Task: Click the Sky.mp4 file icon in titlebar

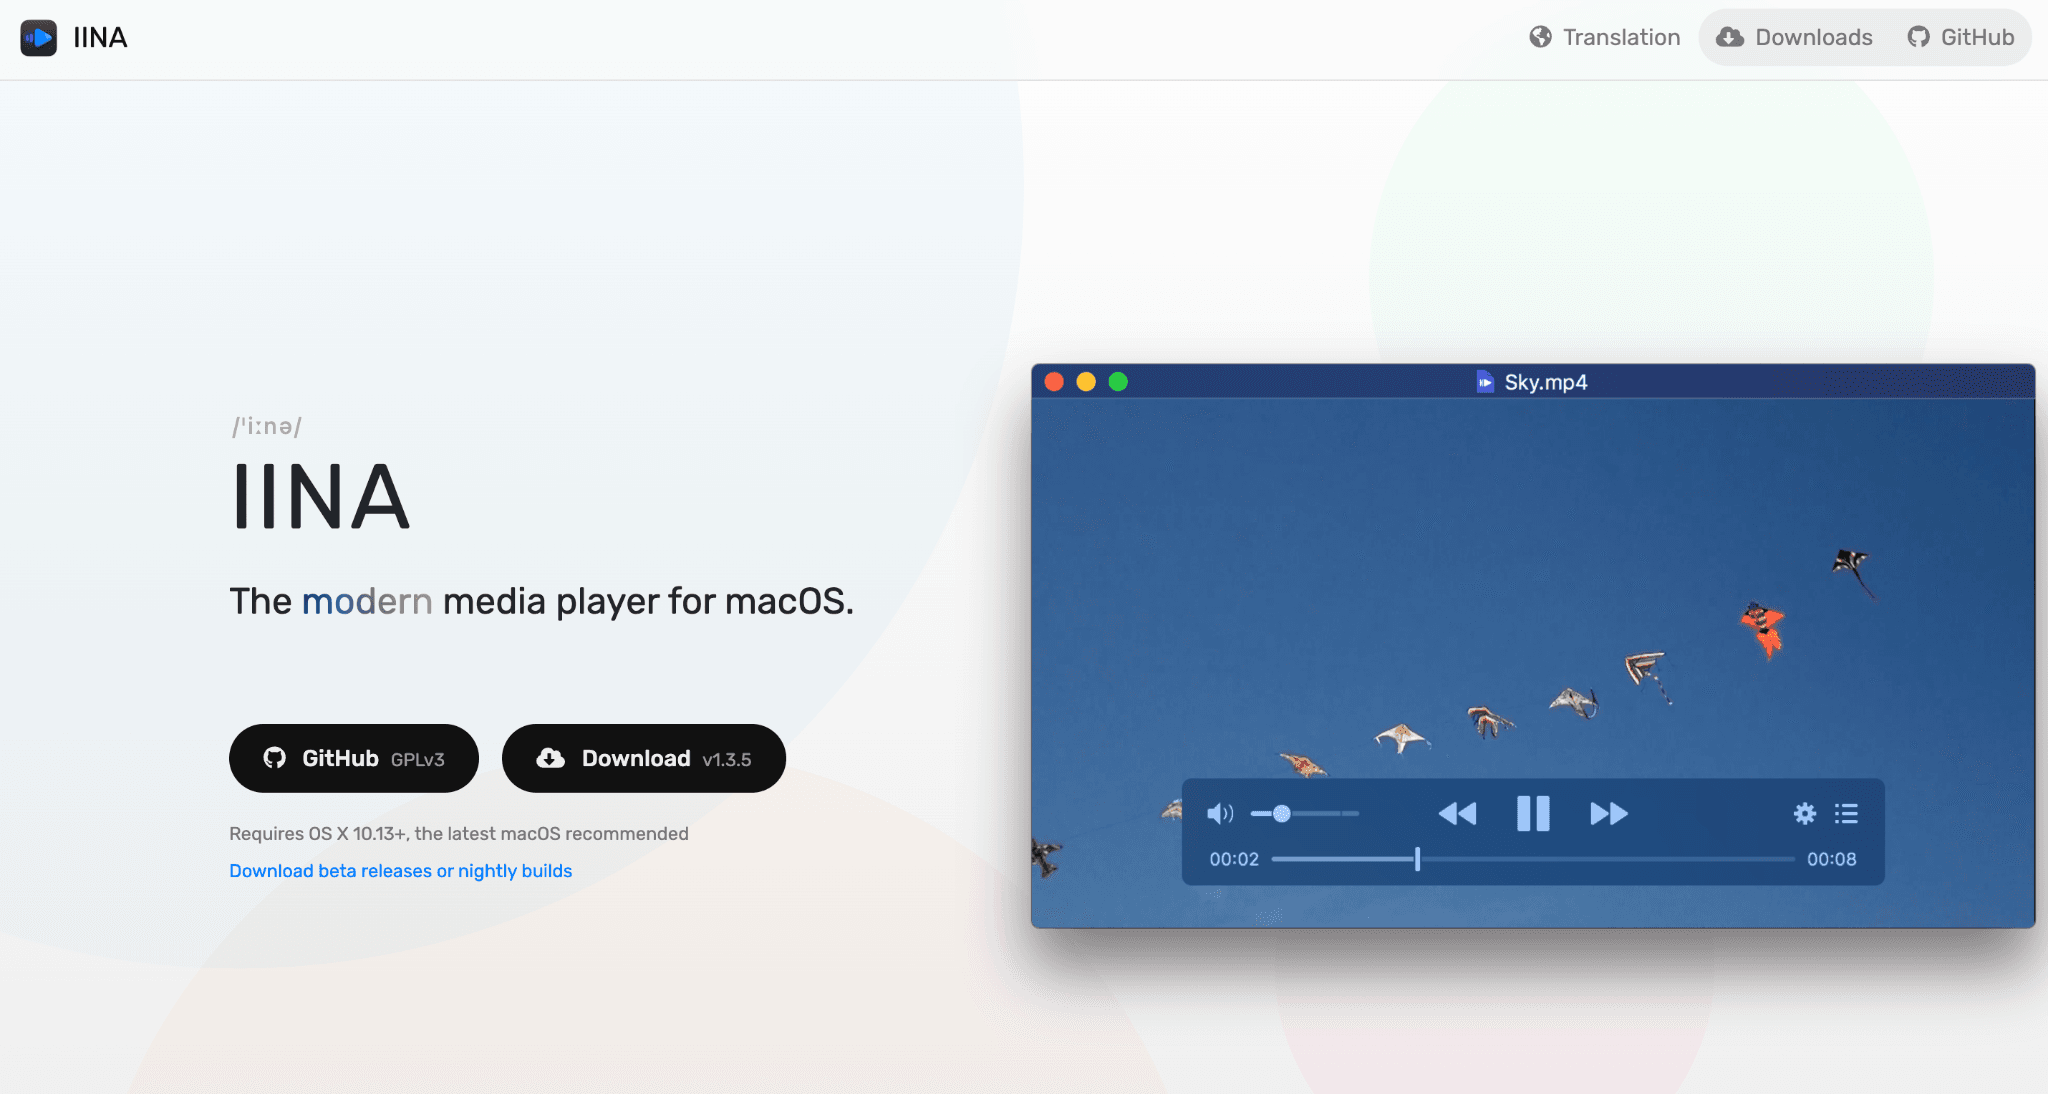Action: pyautogui.click(x=1486, y=381)
